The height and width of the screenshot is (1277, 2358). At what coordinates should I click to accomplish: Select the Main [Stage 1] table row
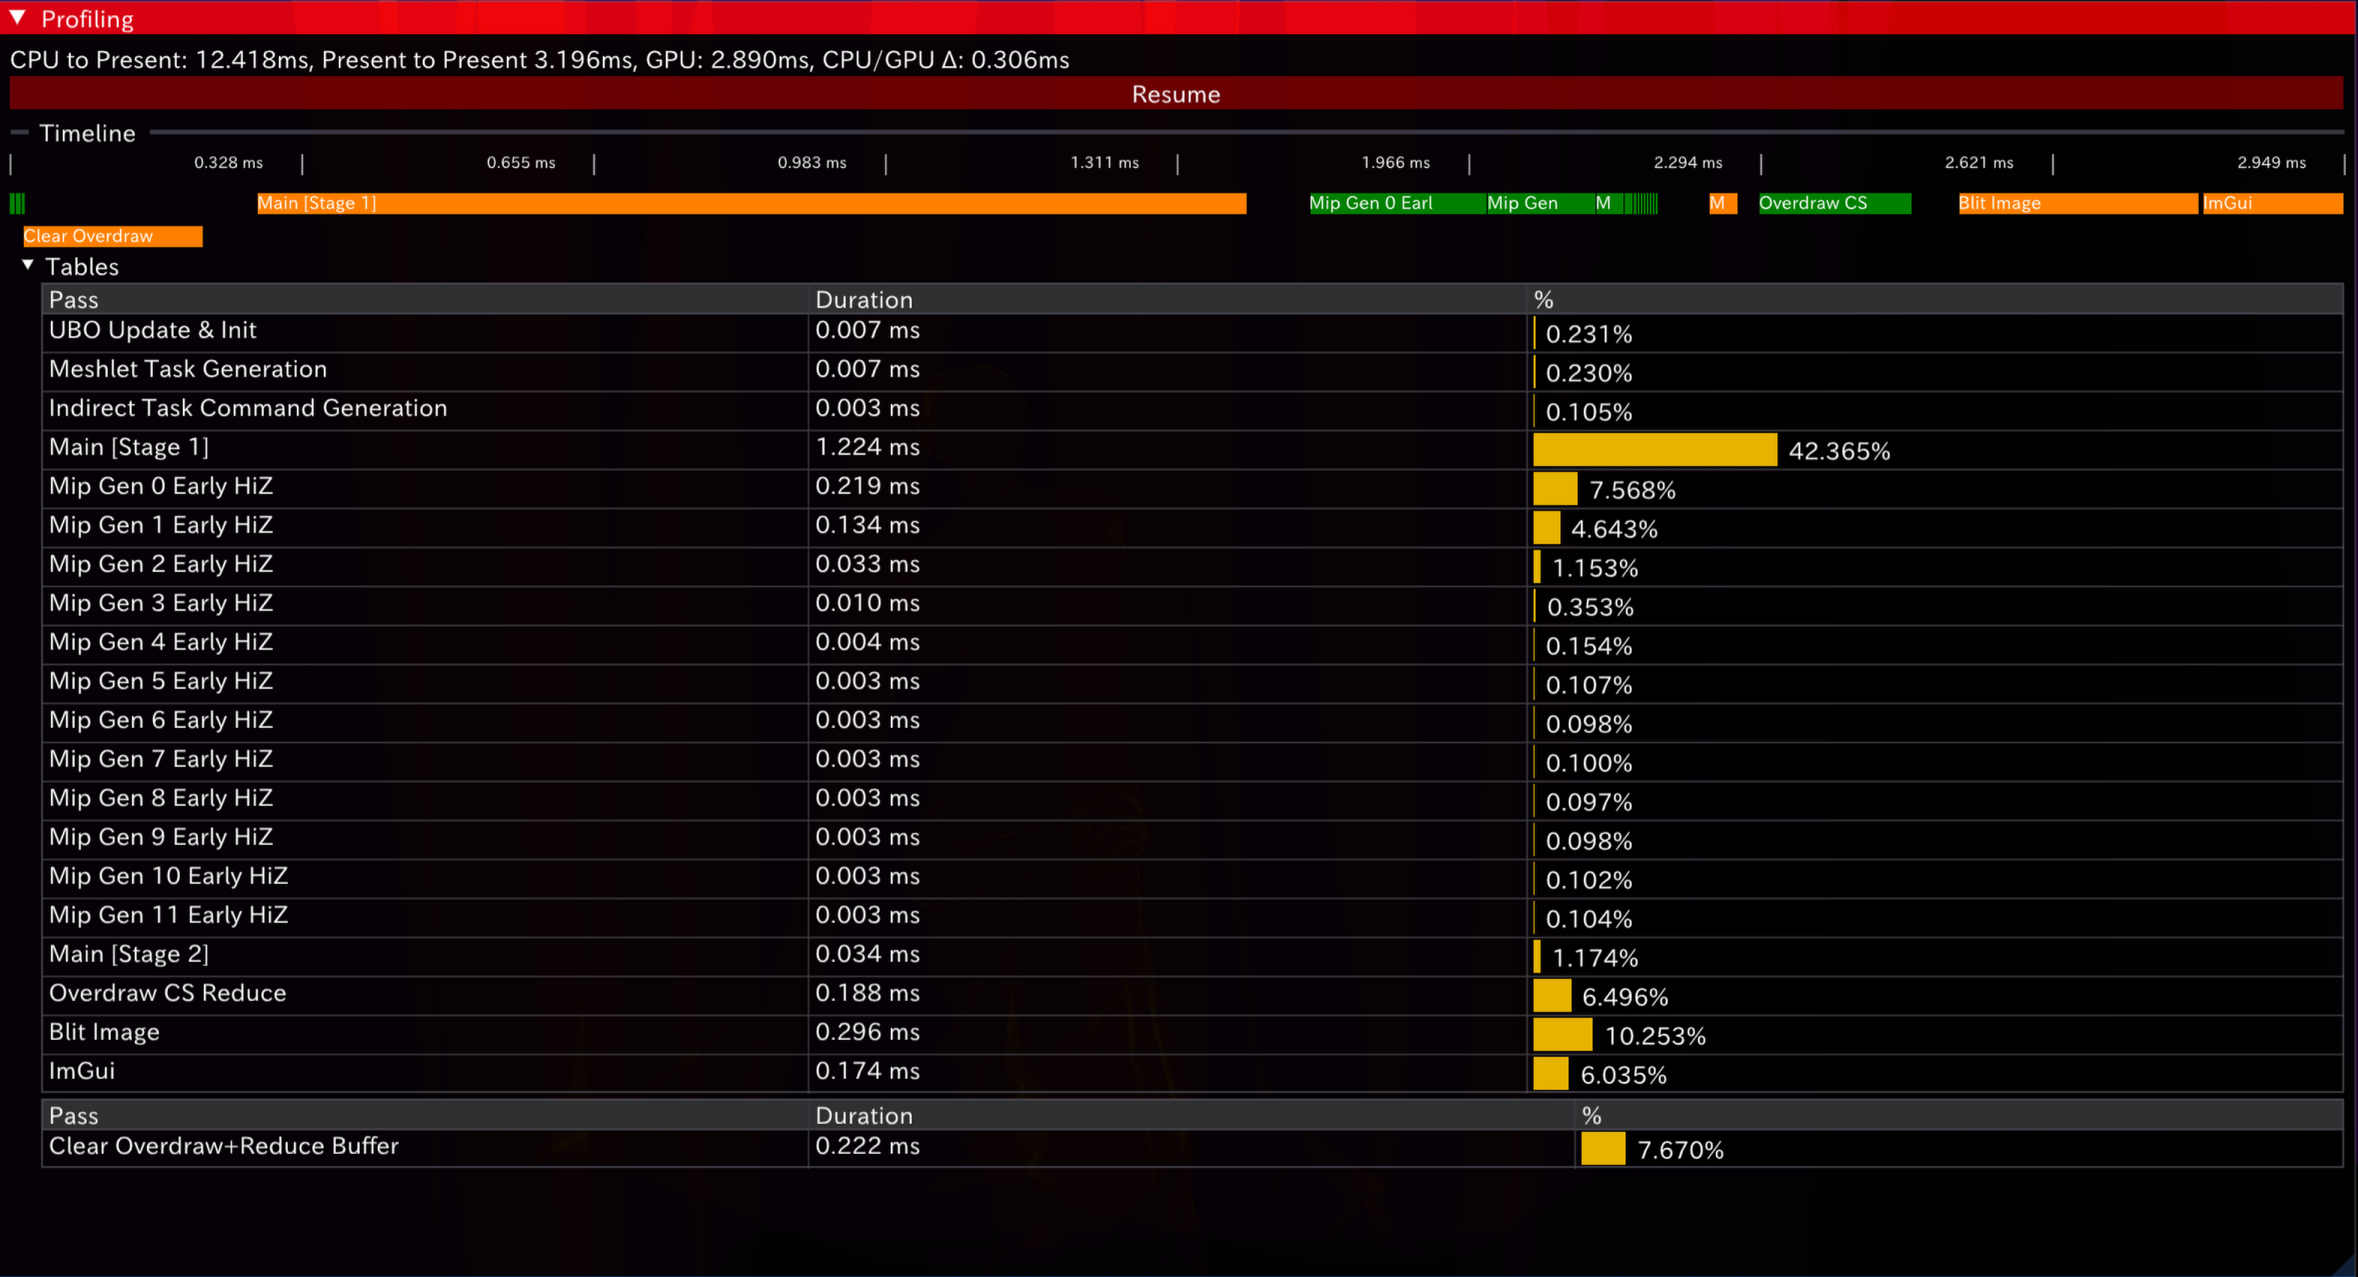pos(130,447)
